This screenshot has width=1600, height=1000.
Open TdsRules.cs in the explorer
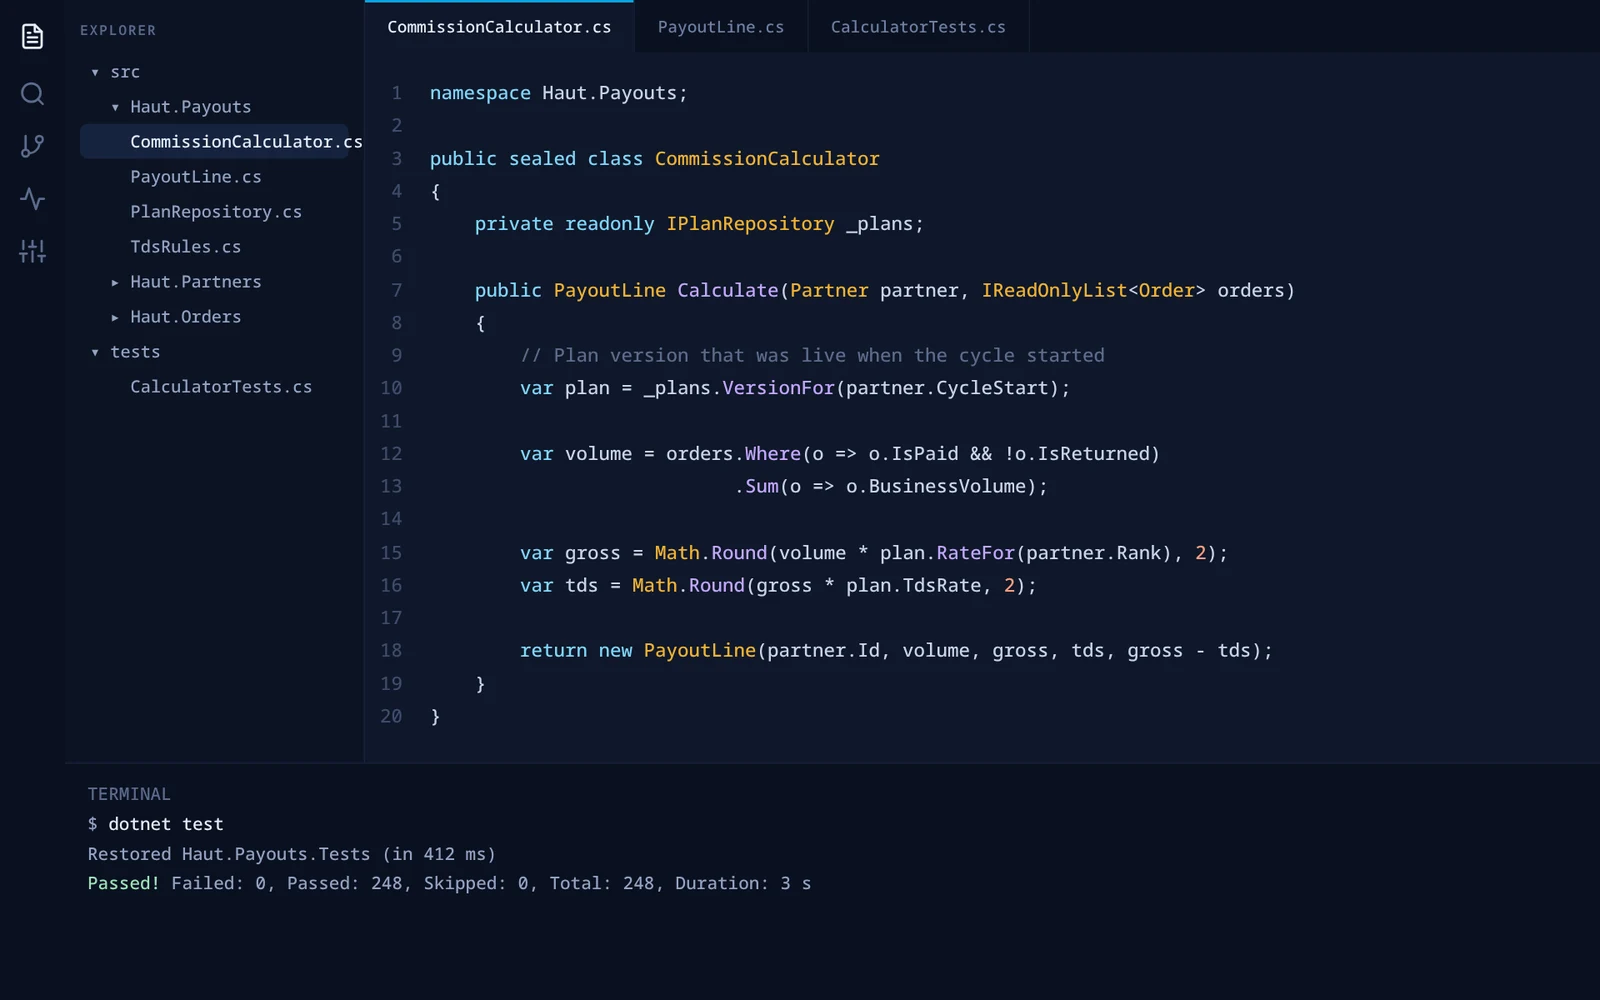186,247
